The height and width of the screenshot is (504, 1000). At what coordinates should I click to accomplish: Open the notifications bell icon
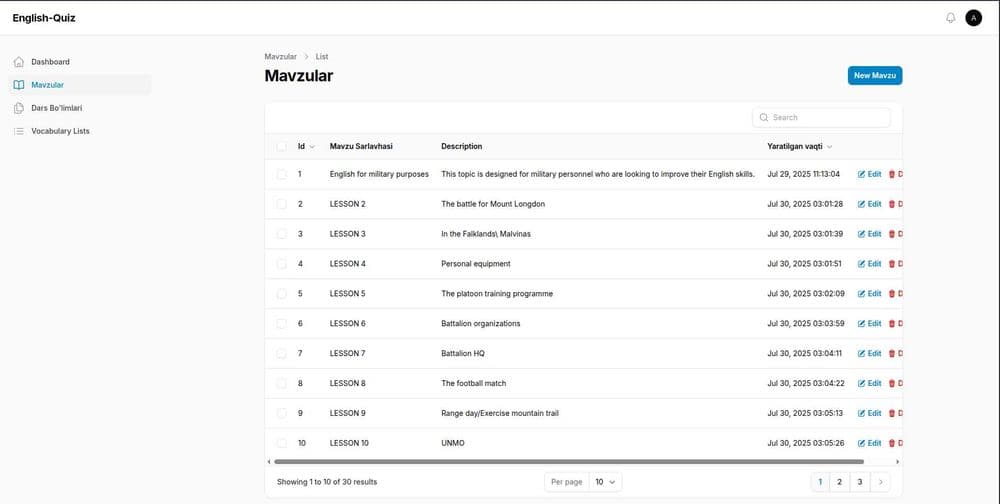[x=950, y=18]
